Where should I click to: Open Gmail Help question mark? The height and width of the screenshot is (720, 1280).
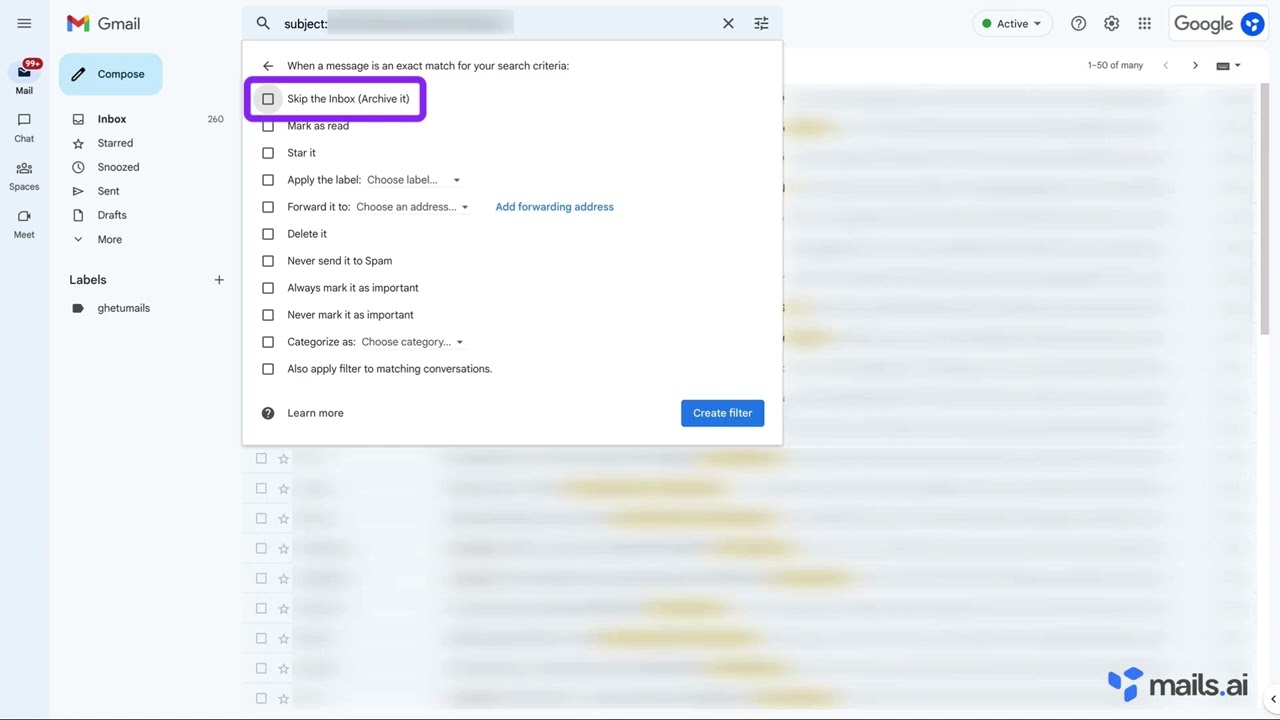coord(1078,23)
